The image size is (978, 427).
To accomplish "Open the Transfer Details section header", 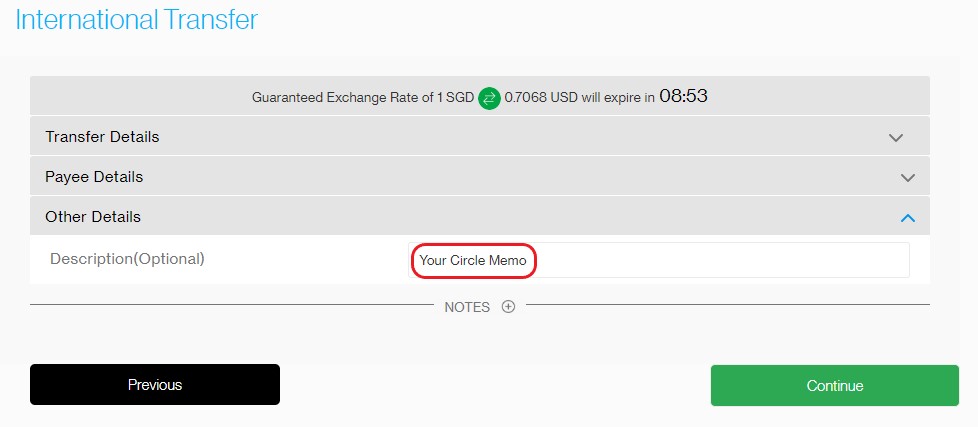I will 480,137.
